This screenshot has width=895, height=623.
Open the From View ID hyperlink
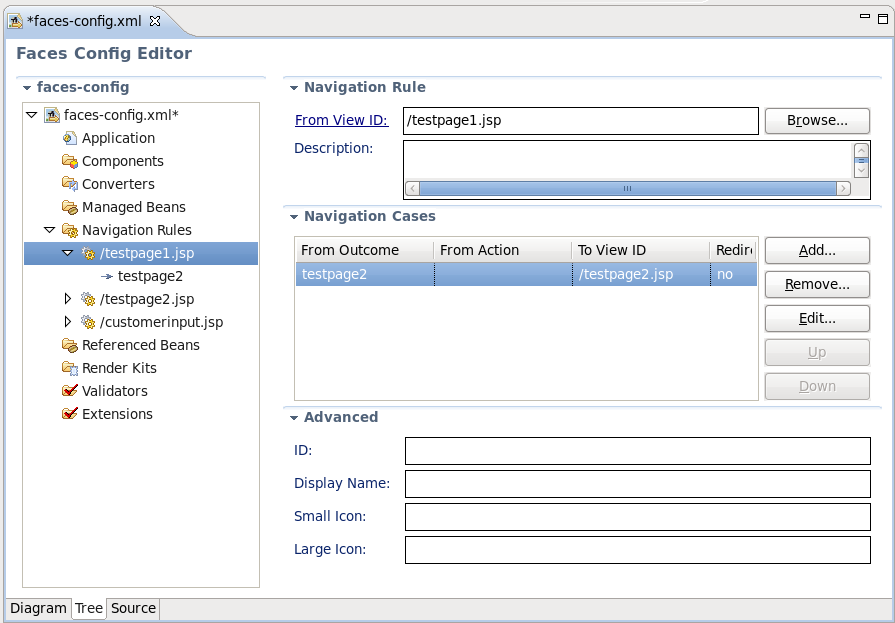click(x=342, y=119)
